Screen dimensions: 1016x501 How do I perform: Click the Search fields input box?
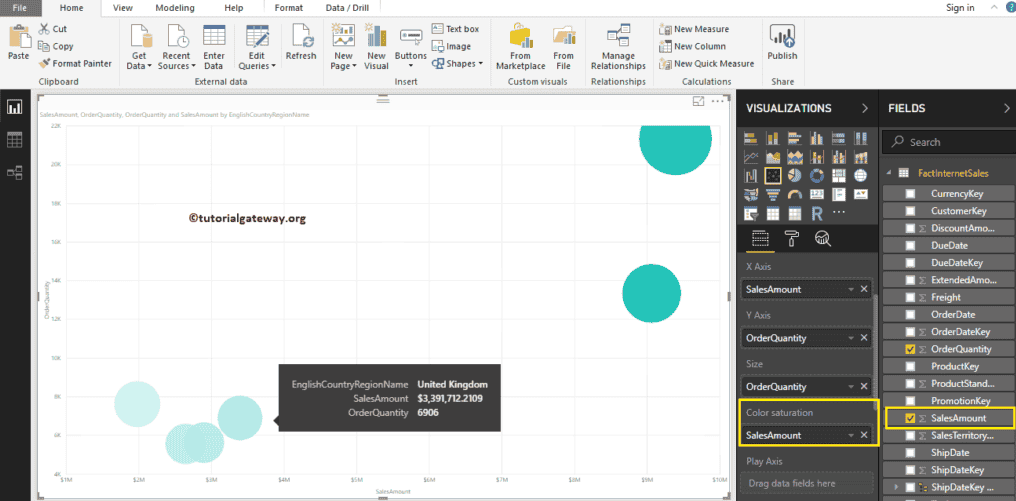coord(950,142)
